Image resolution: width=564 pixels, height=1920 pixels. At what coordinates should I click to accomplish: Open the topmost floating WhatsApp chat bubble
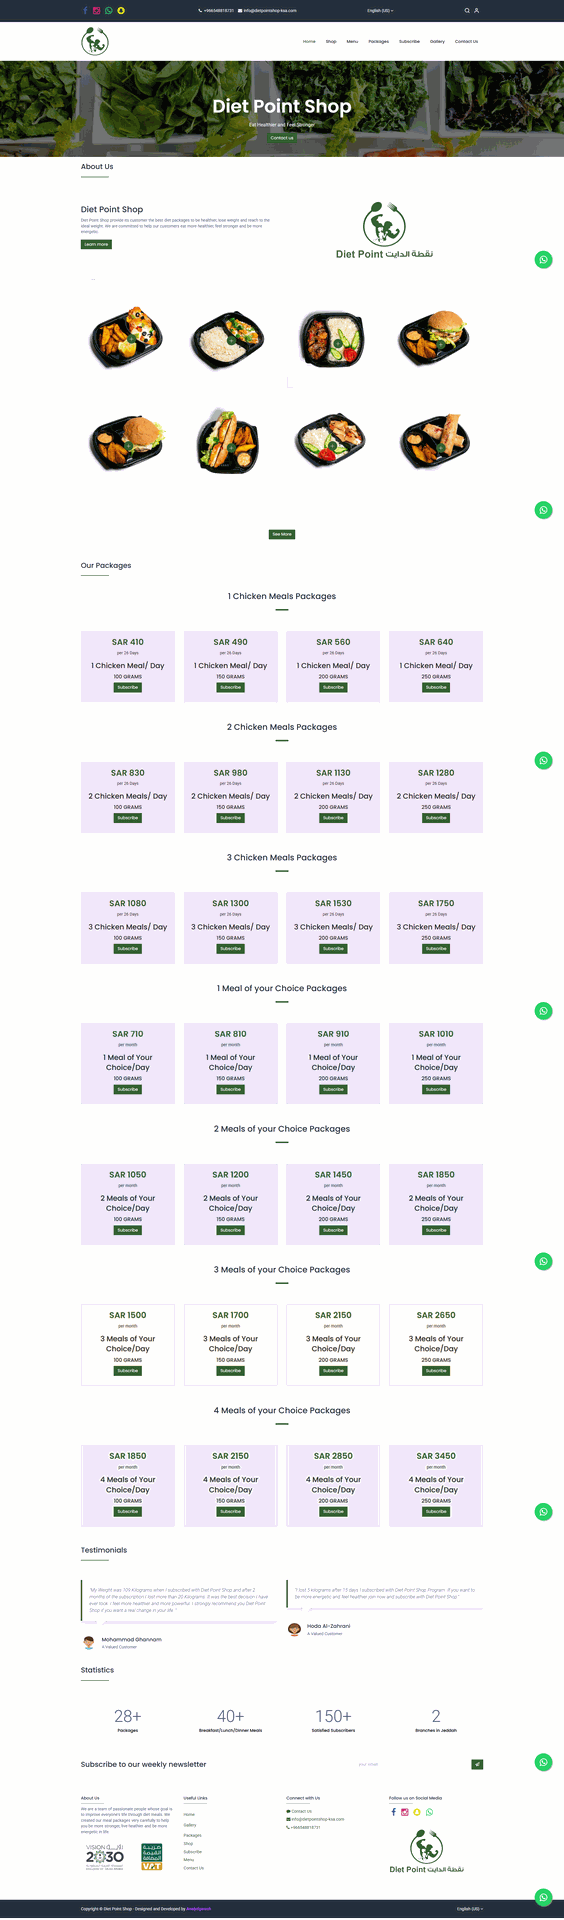tap(543, 260)
